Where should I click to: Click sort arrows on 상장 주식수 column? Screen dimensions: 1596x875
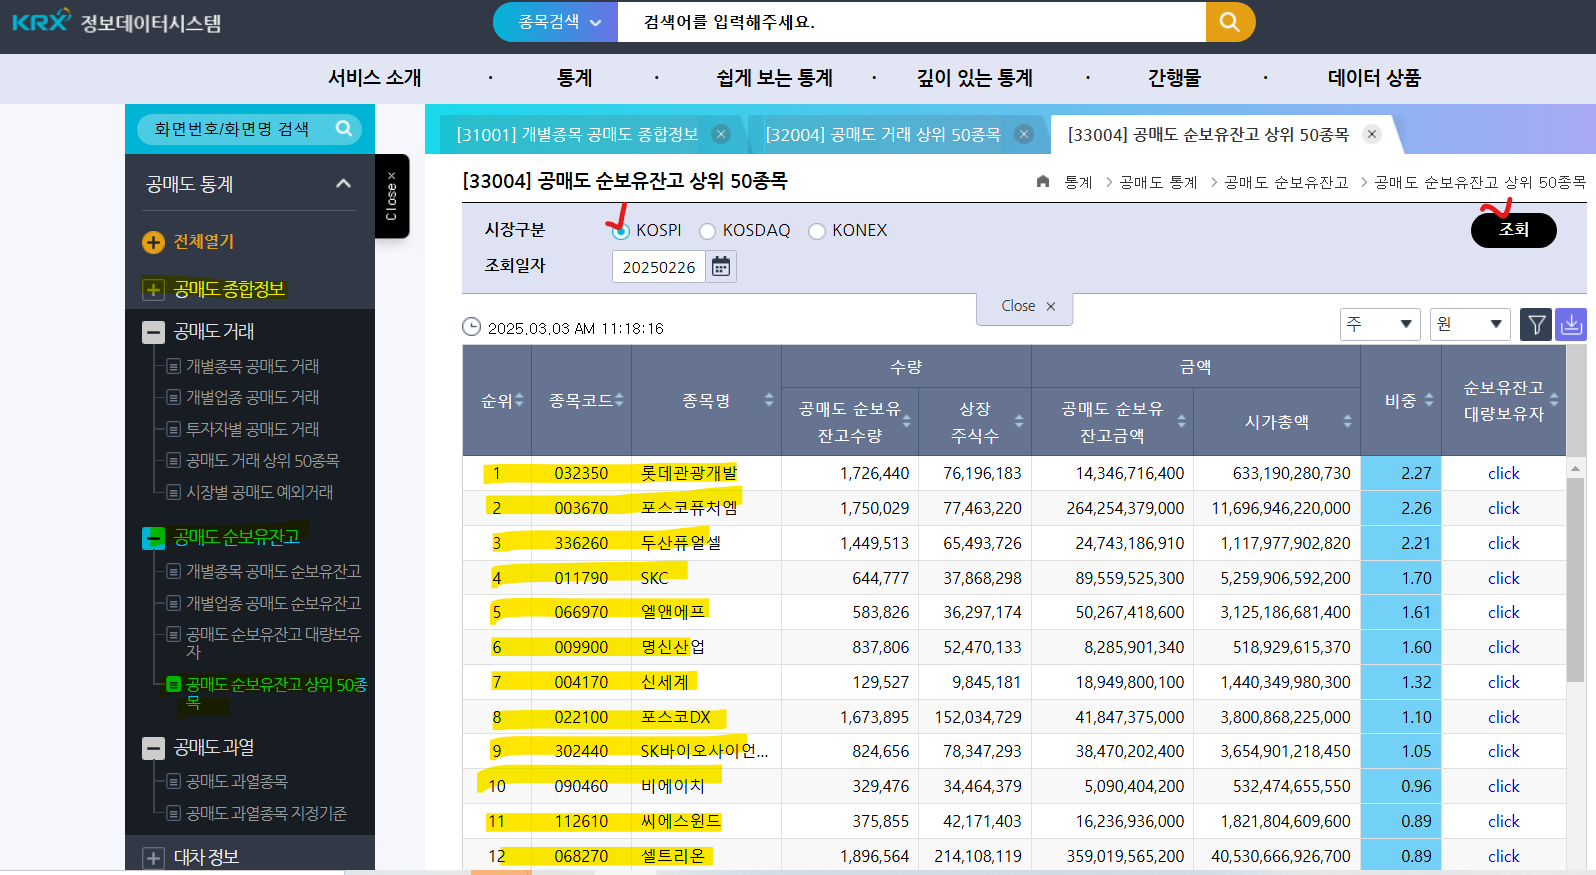[1019, 421]
